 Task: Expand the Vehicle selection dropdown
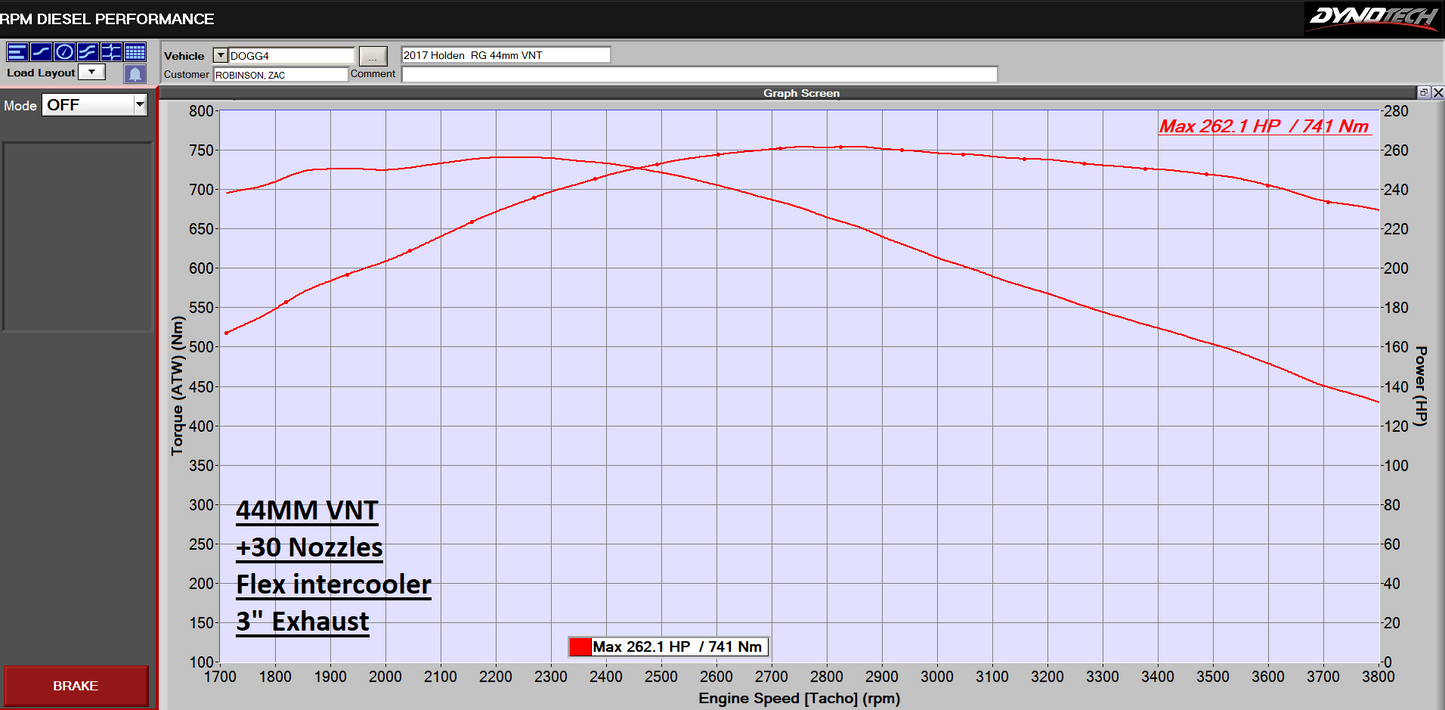point(221,55)
